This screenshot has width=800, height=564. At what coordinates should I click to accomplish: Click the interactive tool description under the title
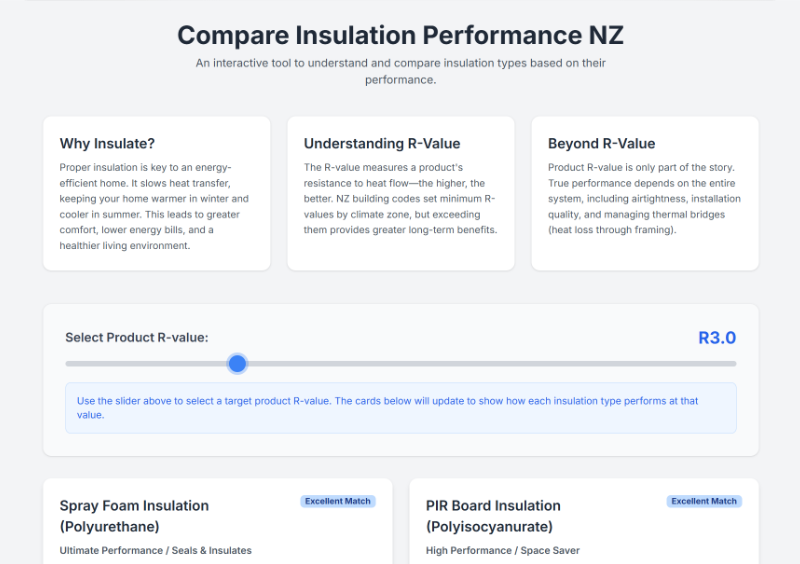[x=400, y=71]
